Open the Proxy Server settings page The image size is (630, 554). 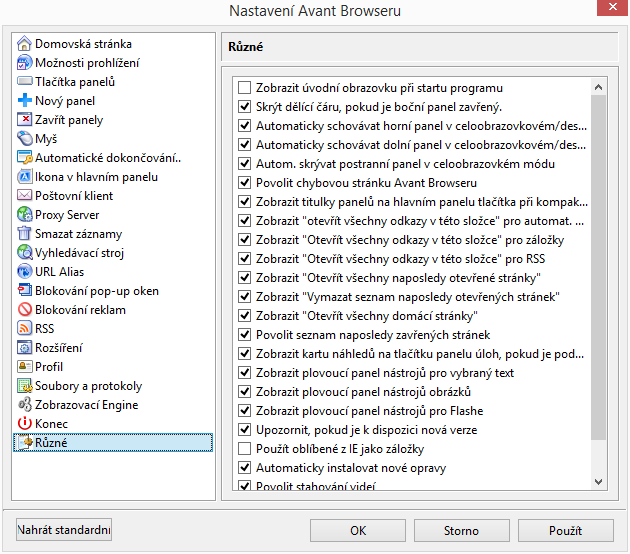coord(67,215)
